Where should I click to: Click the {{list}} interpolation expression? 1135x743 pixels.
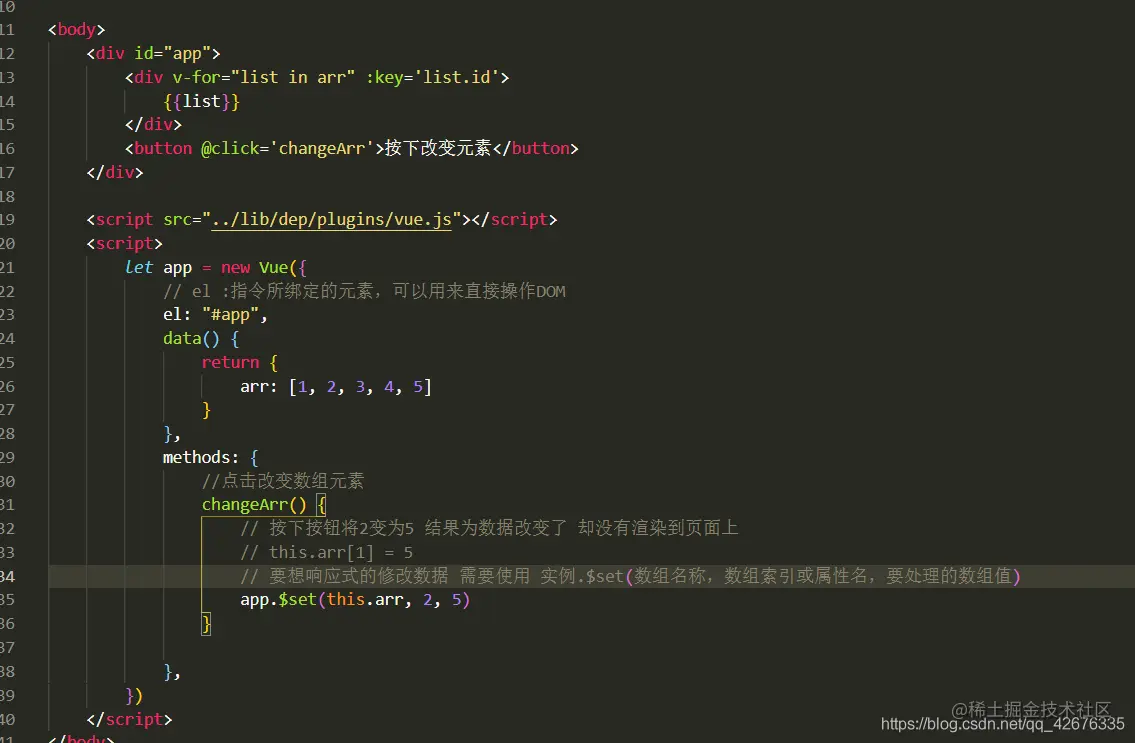(x=201, y=101)
